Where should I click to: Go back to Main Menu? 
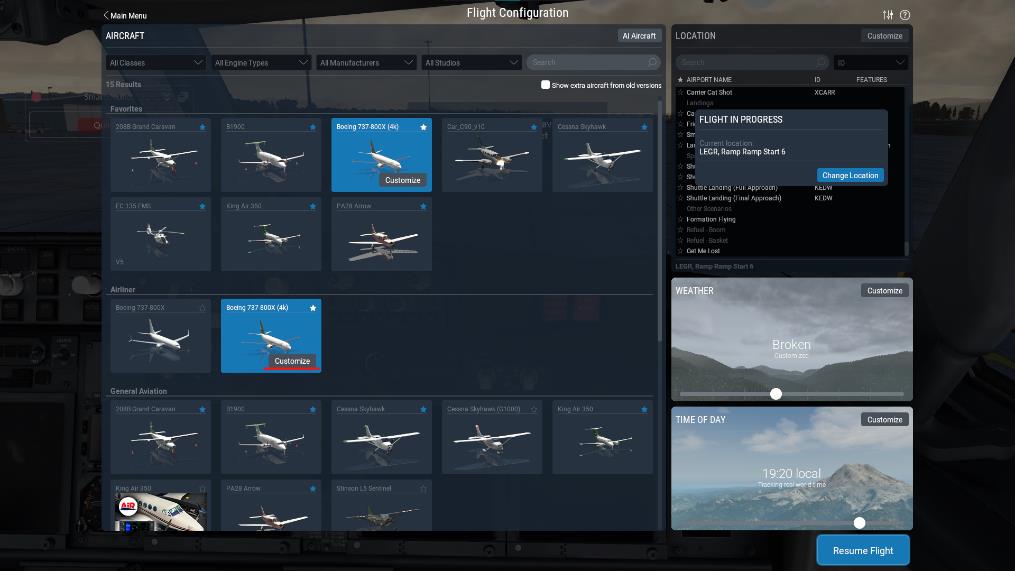click(x=125, y=16)
